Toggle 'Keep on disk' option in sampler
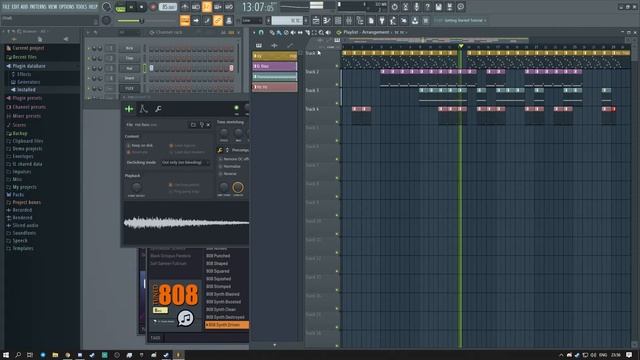Viewport: 640px width, 360px height. [140, 146]
